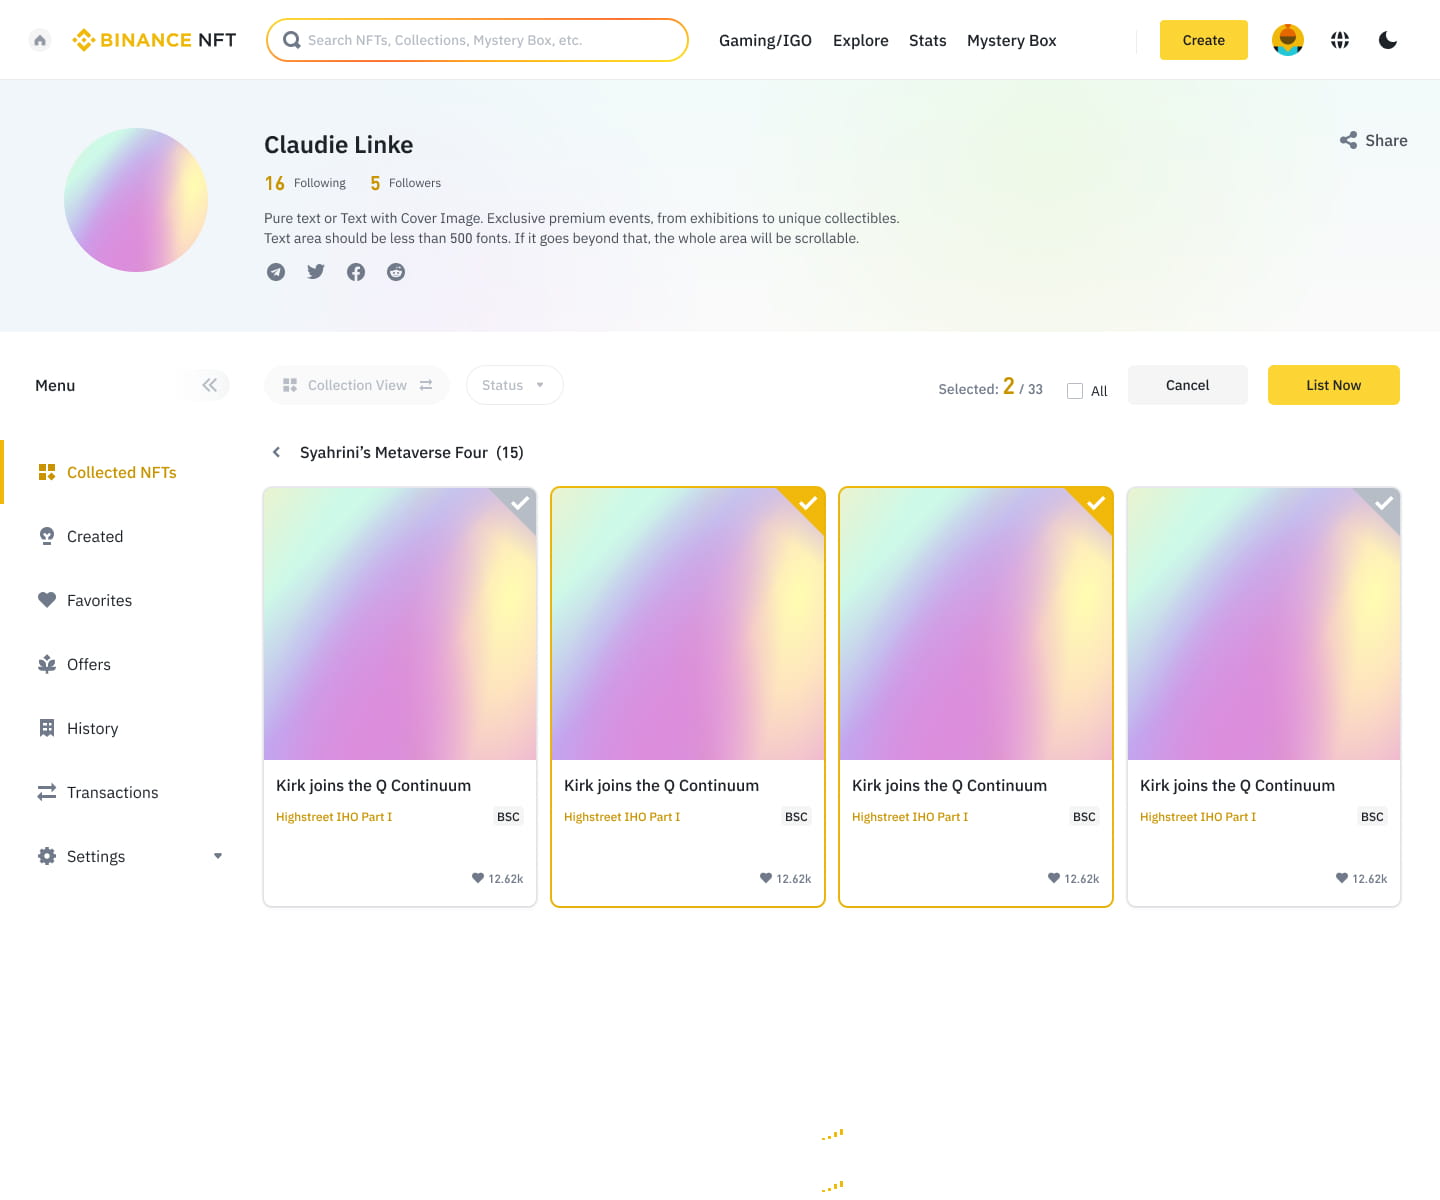Click the Claudie Linke profile avatar

(136, 200)
